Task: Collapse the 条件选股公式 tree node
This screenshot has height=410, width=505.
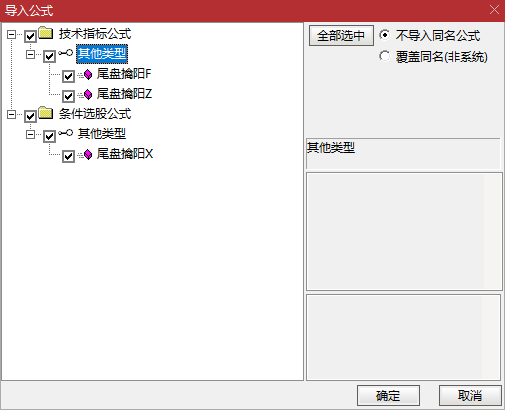Action: click(x=11, y=114)
